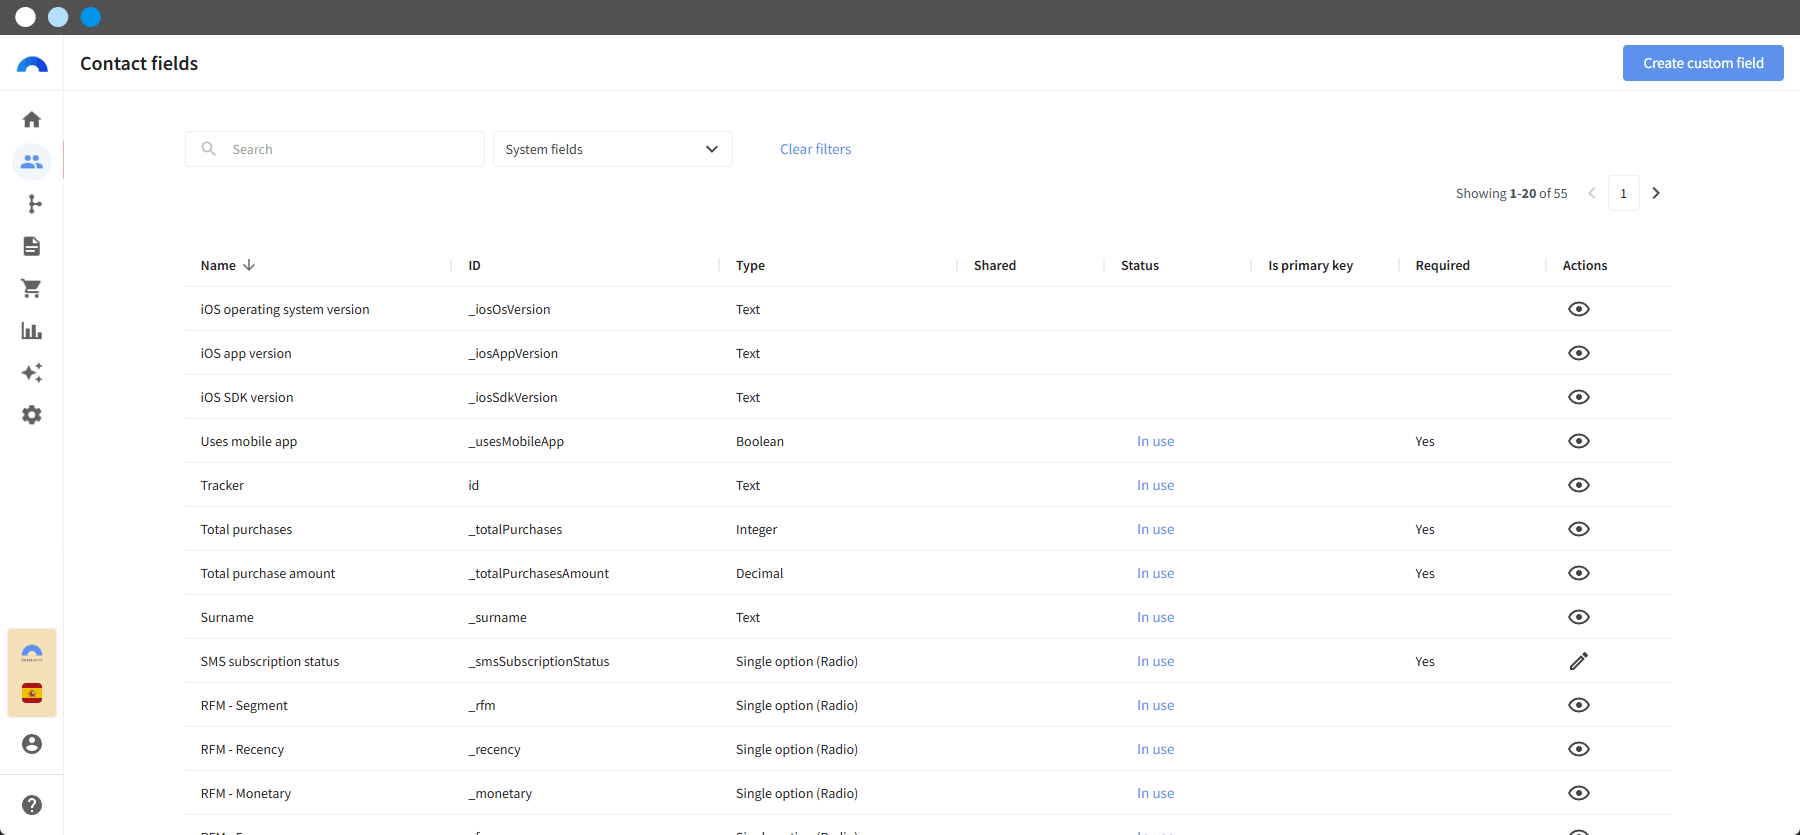Click Showing 1-20 of 55 text
The width and height of the screenshot is (1800, 835).
tap(1511, 193)
